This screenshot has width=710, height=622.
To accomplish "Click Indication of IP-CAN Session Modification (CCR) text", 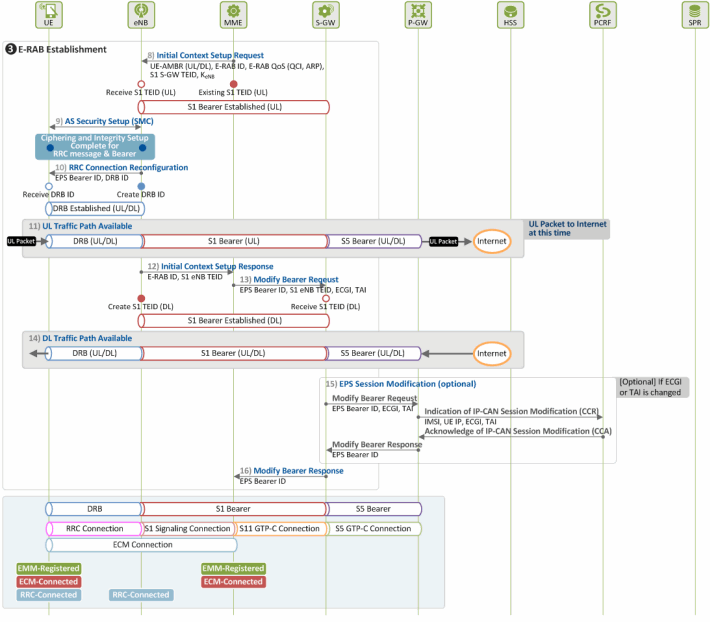I will [512, 411].
